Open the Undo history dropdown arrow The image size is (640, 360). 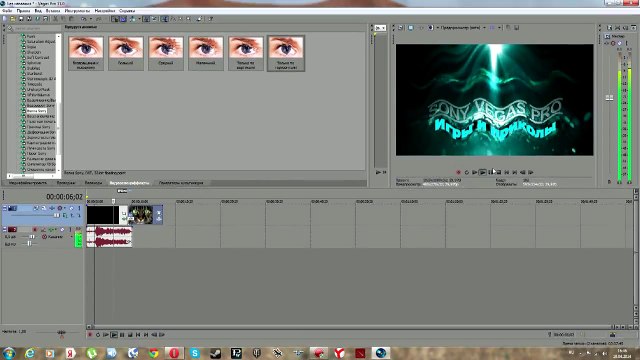point(91,19)
